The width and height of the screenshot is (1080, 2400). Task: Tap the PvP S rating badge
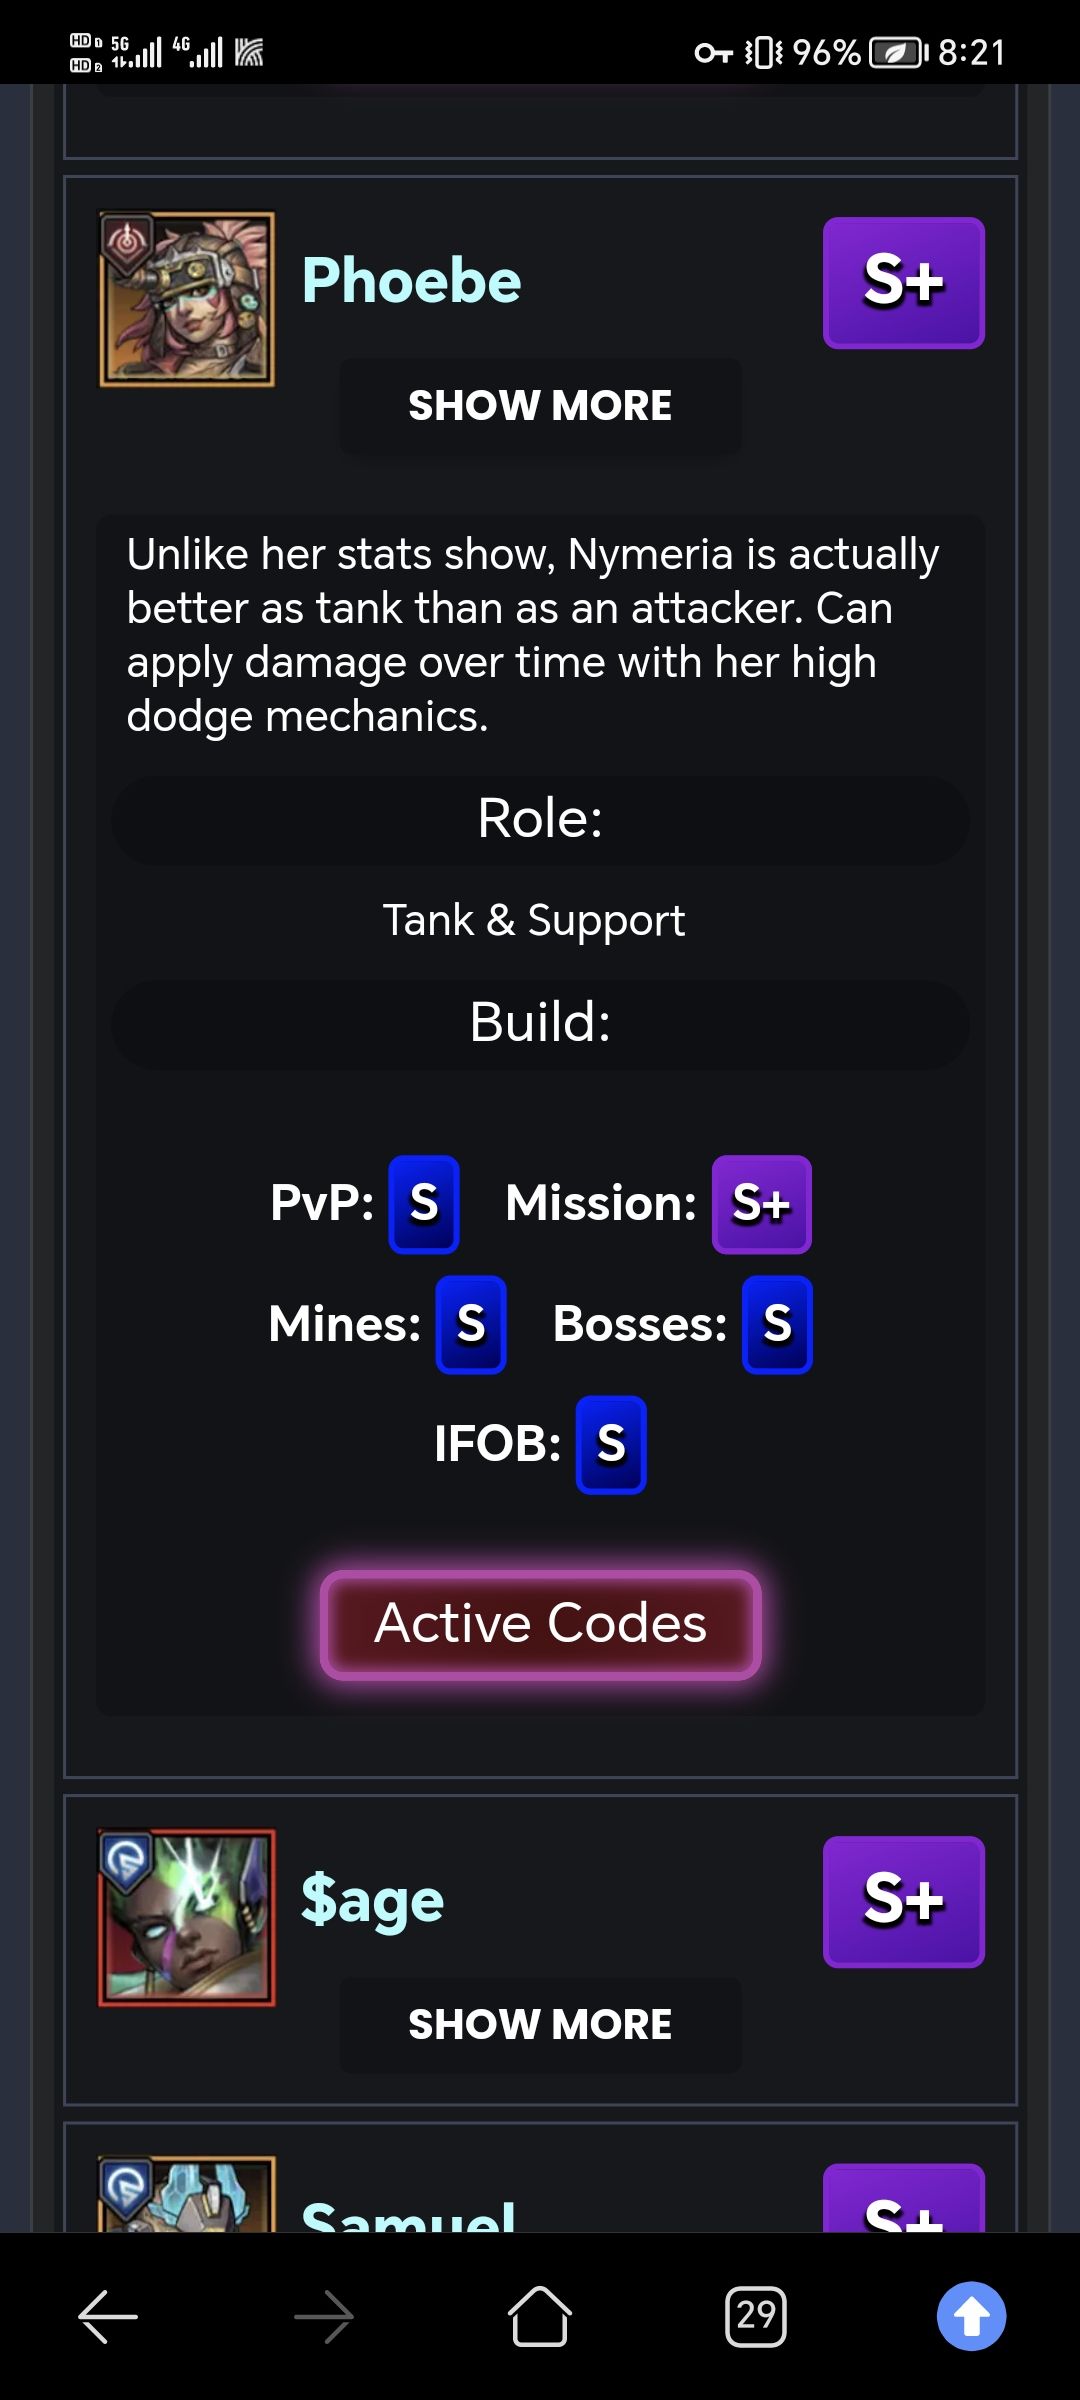click(424, 1204)
